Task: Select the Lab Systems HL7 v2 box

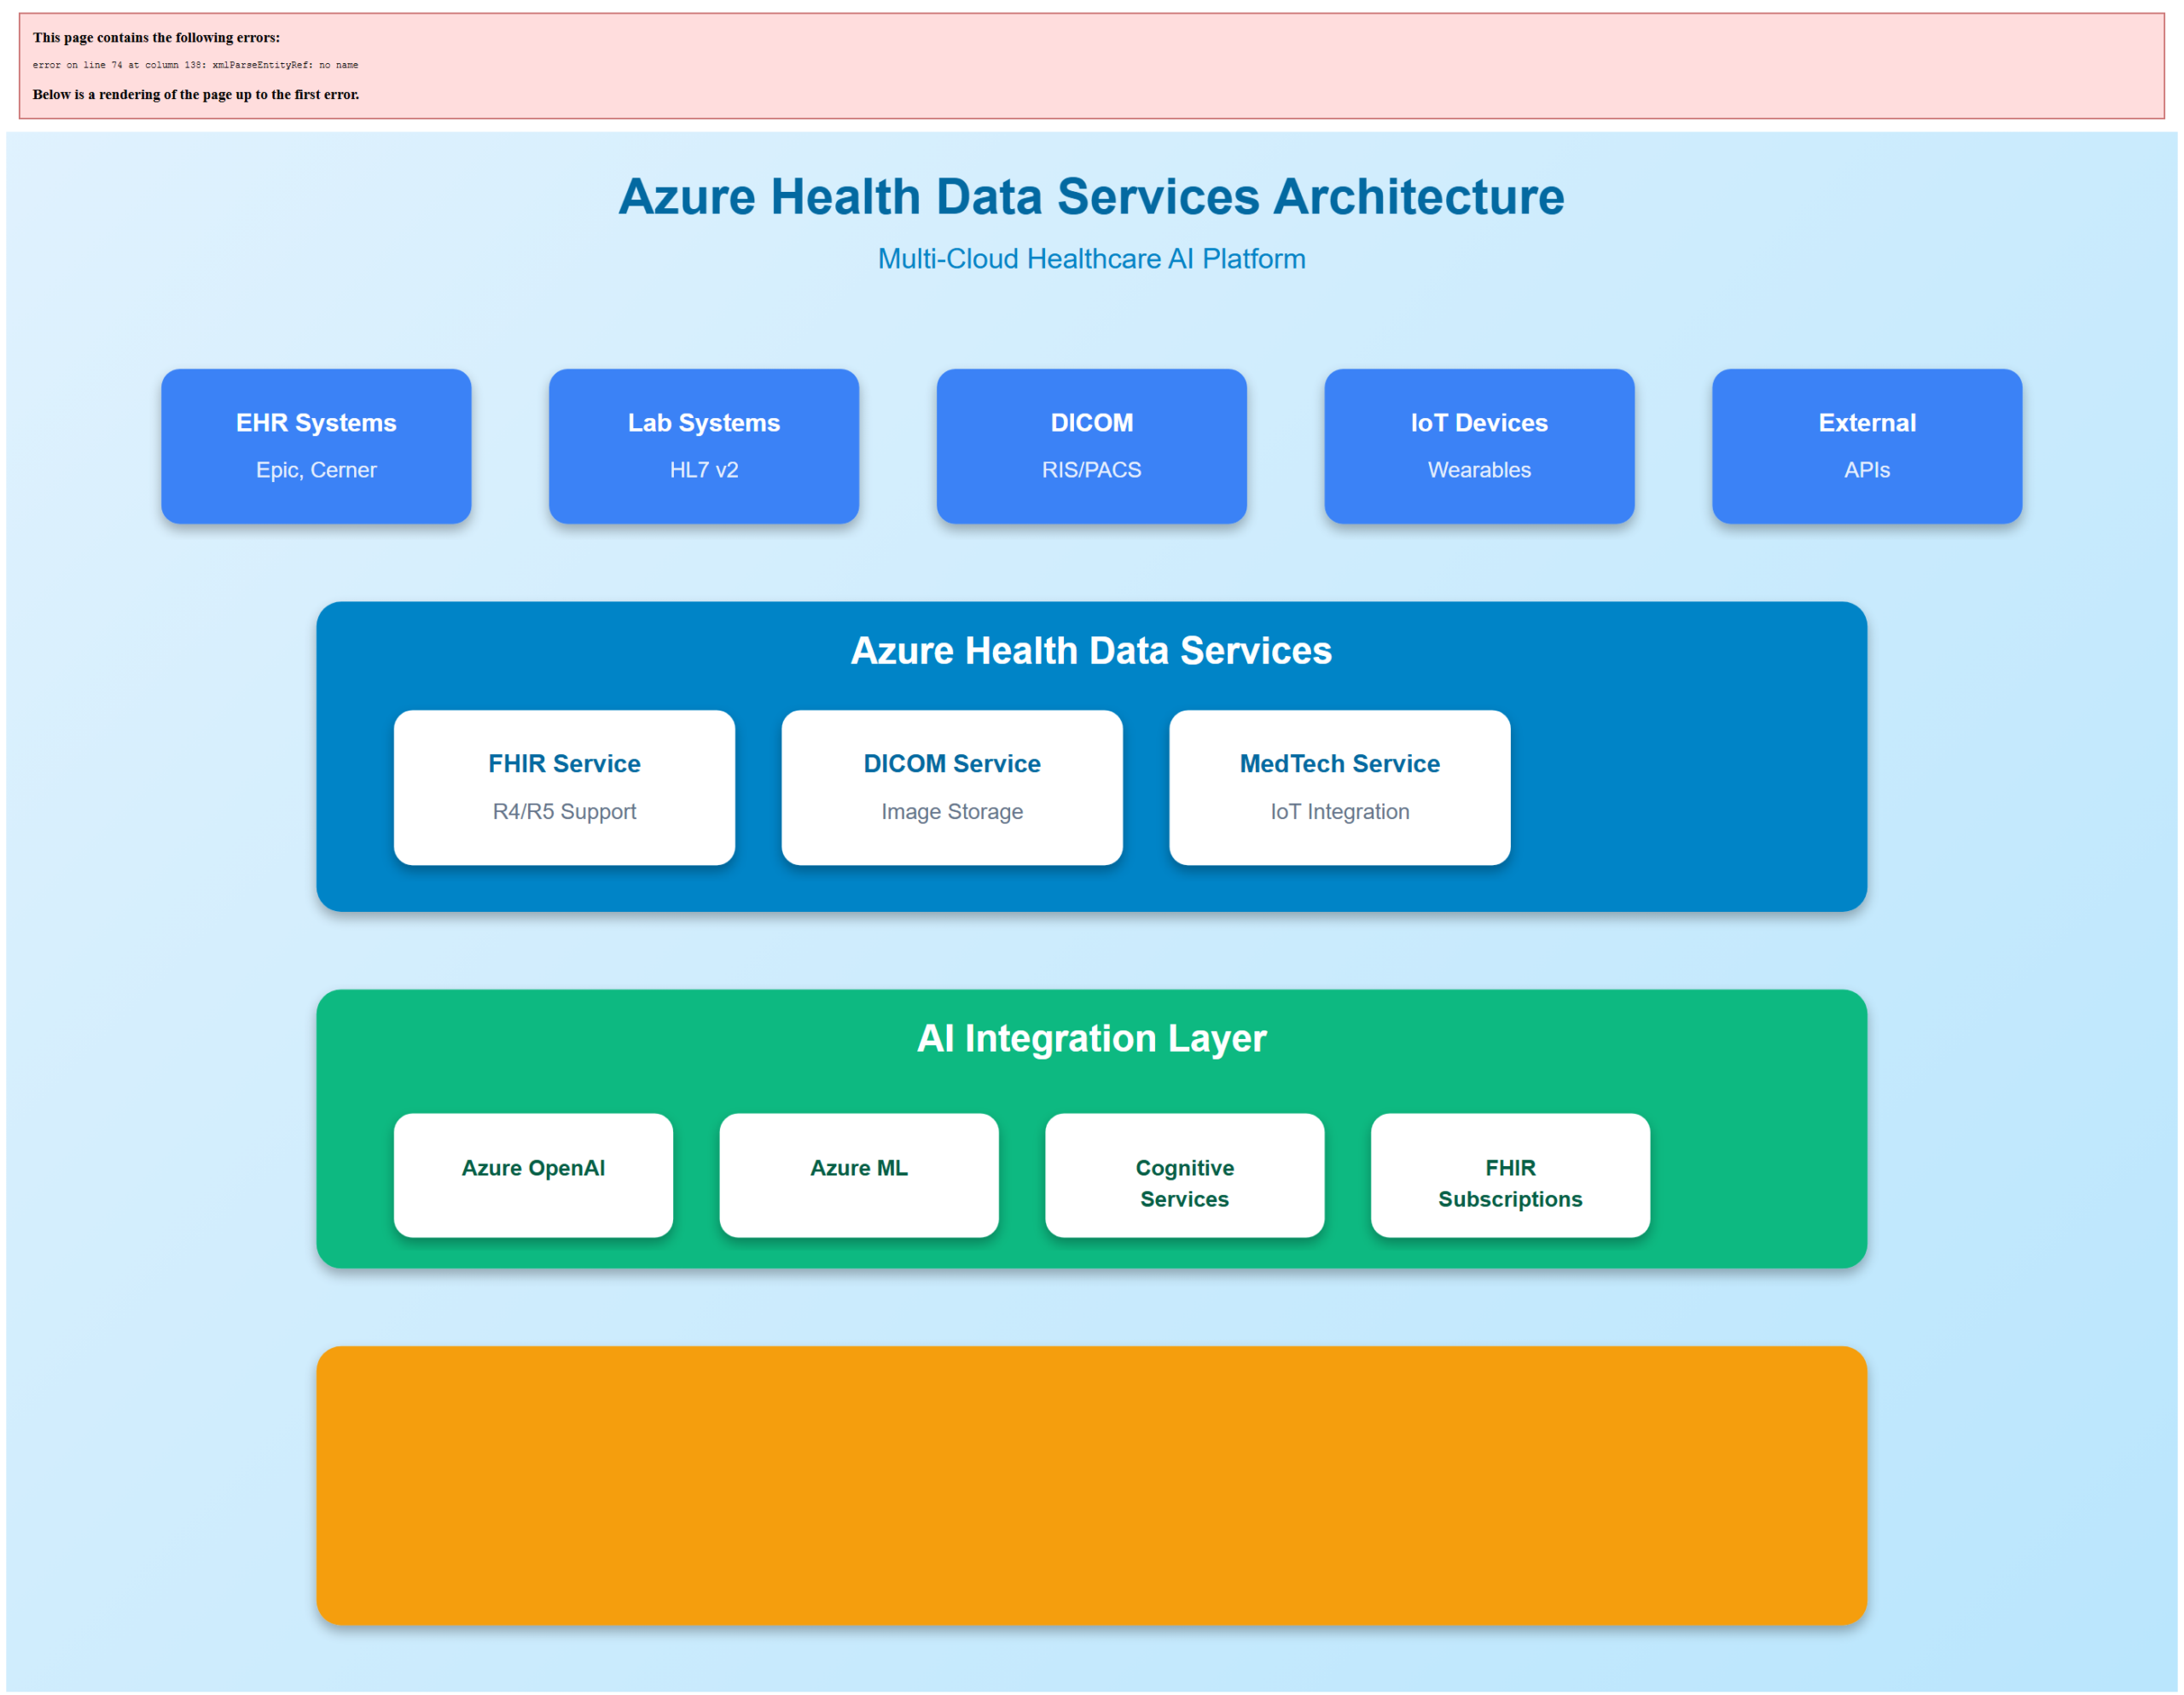Action: coord(703,446)
